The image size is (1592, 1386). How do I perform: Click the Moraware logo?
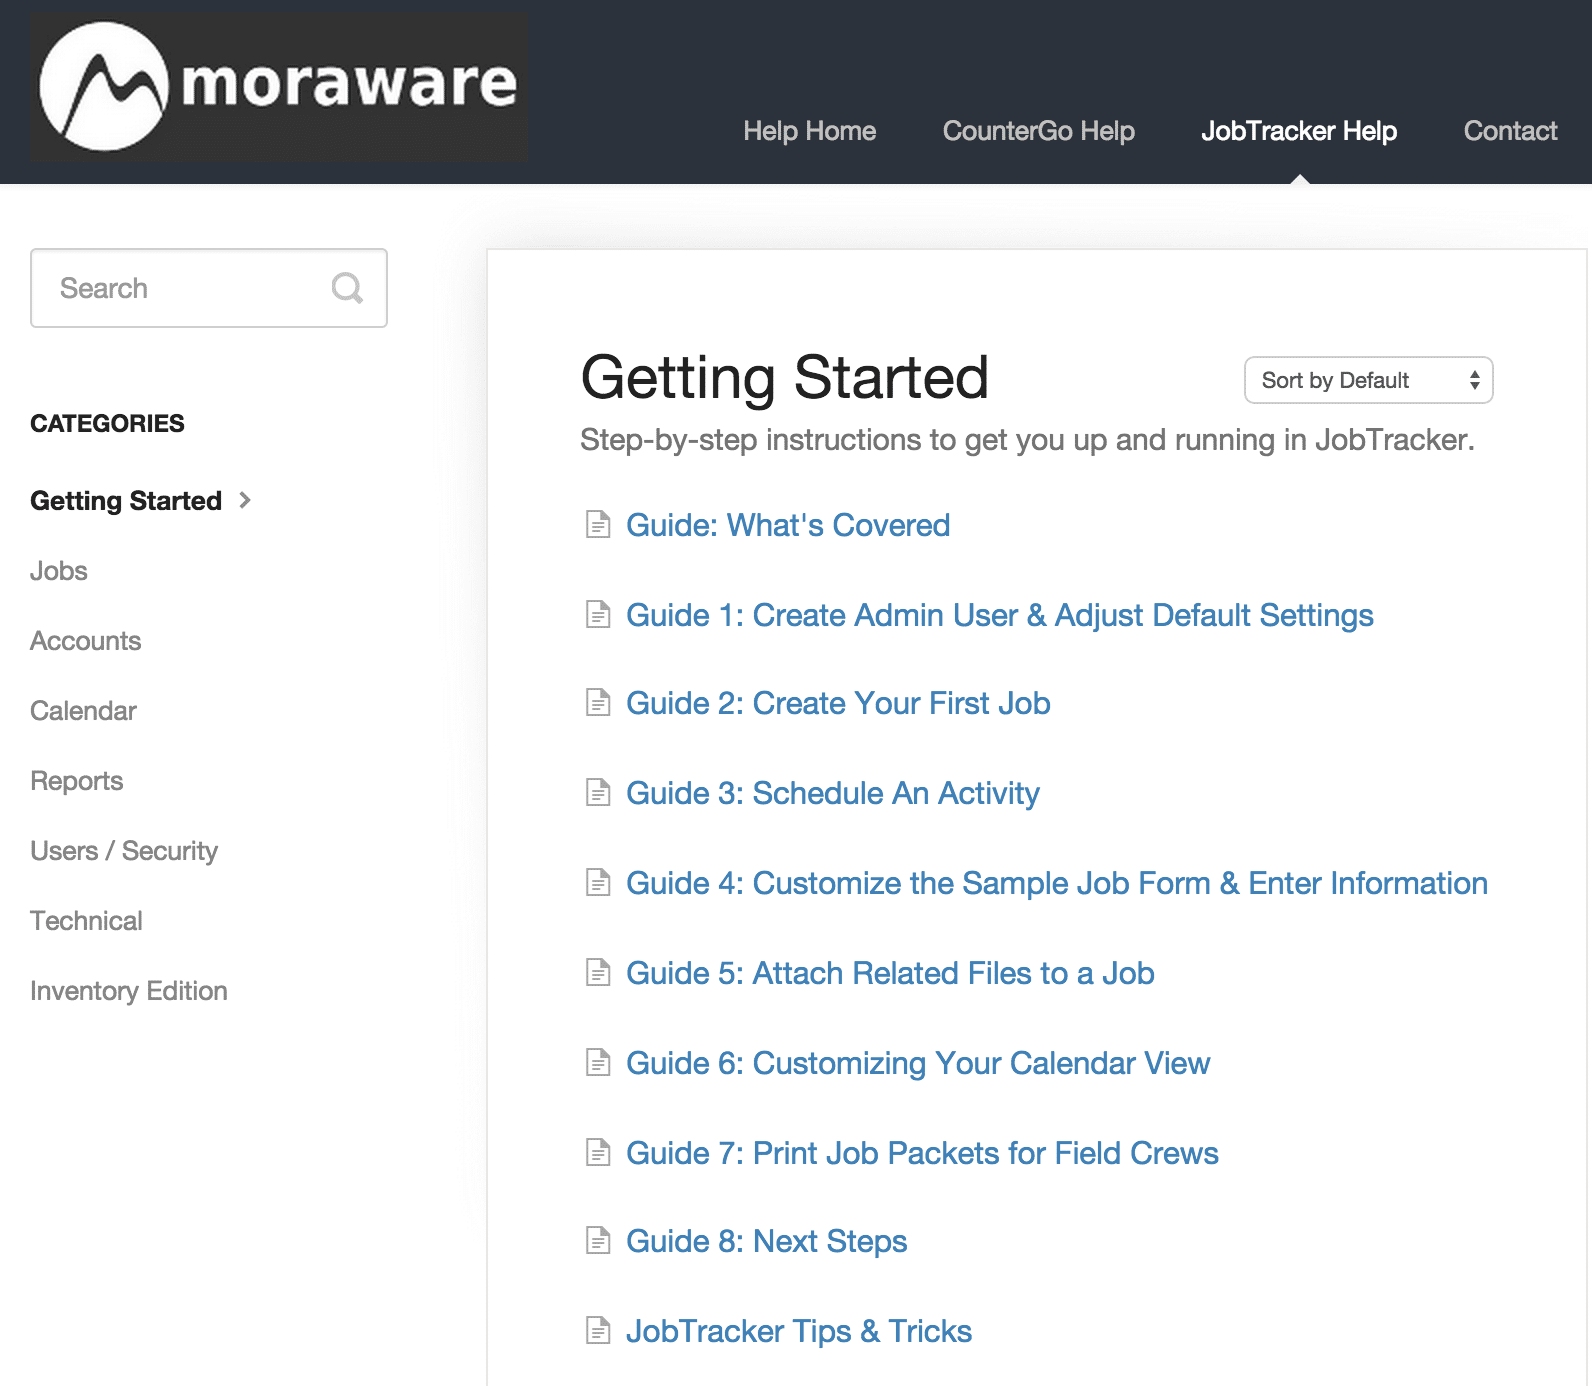(279, 87)
